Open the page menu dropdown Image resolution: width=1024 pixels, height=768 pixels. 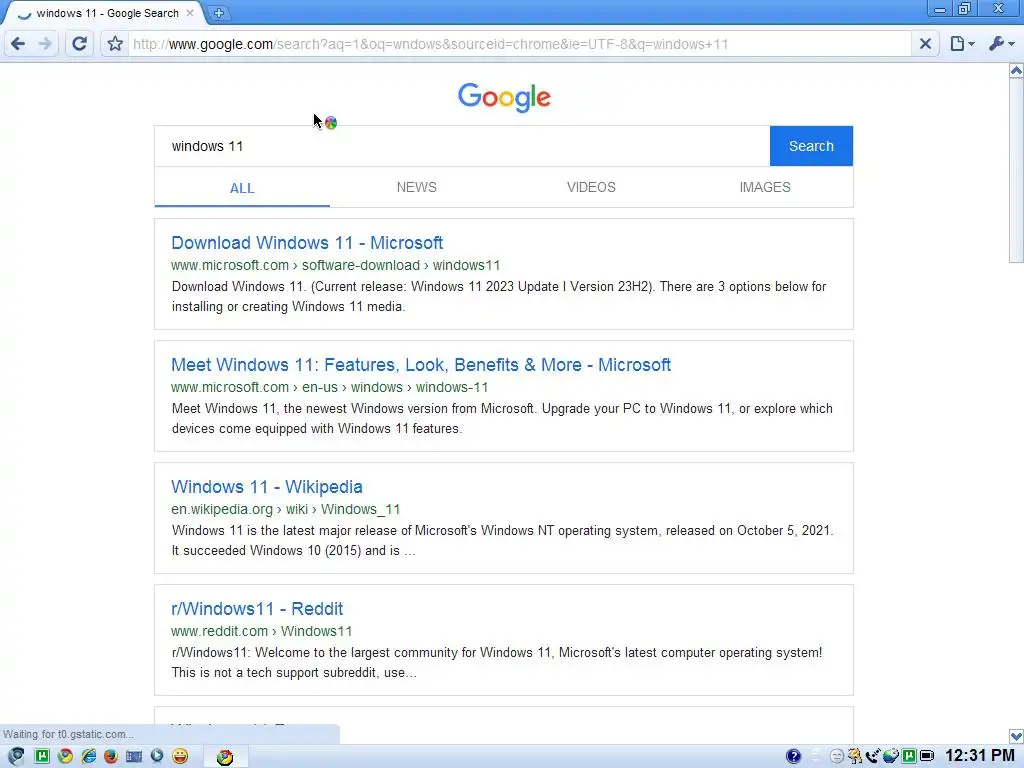[x=962, y=44]
